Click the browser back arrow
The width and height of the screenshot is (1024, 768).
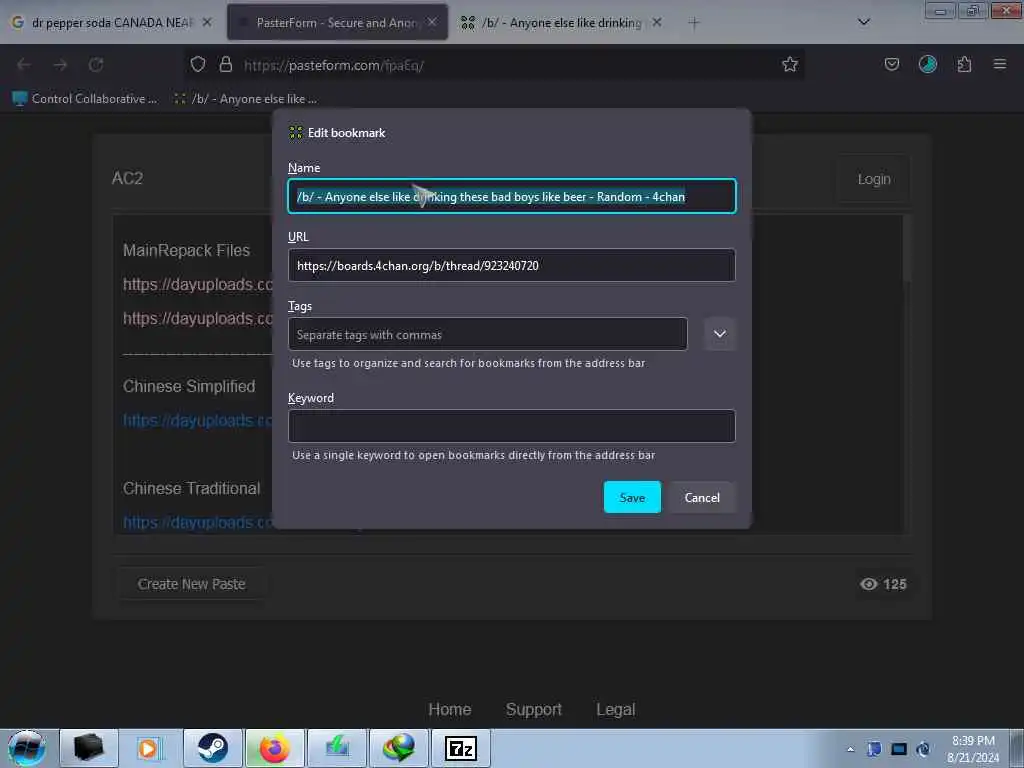[x=24, y=65]
